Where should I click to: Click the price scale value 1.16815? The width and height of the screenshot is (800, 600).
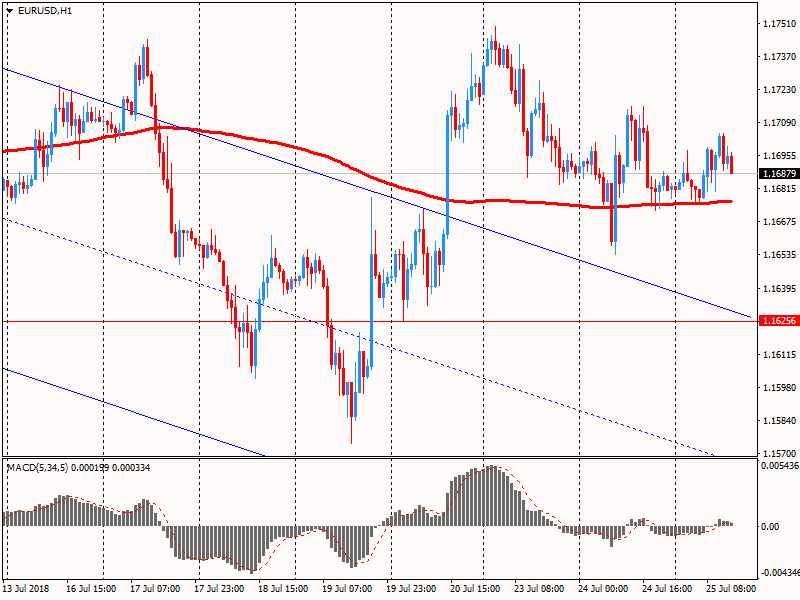pyautogui.click(x=779, y=189)
